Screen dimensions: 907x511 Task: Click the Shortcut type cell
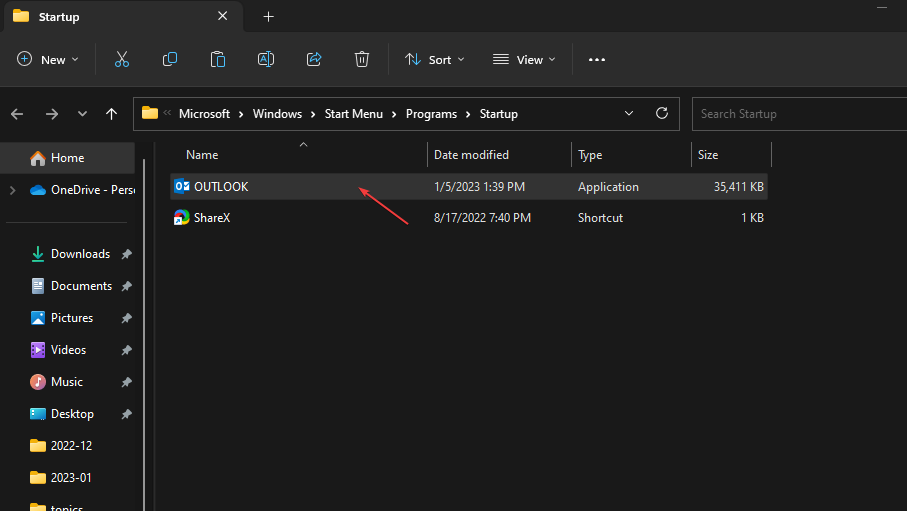600,218
